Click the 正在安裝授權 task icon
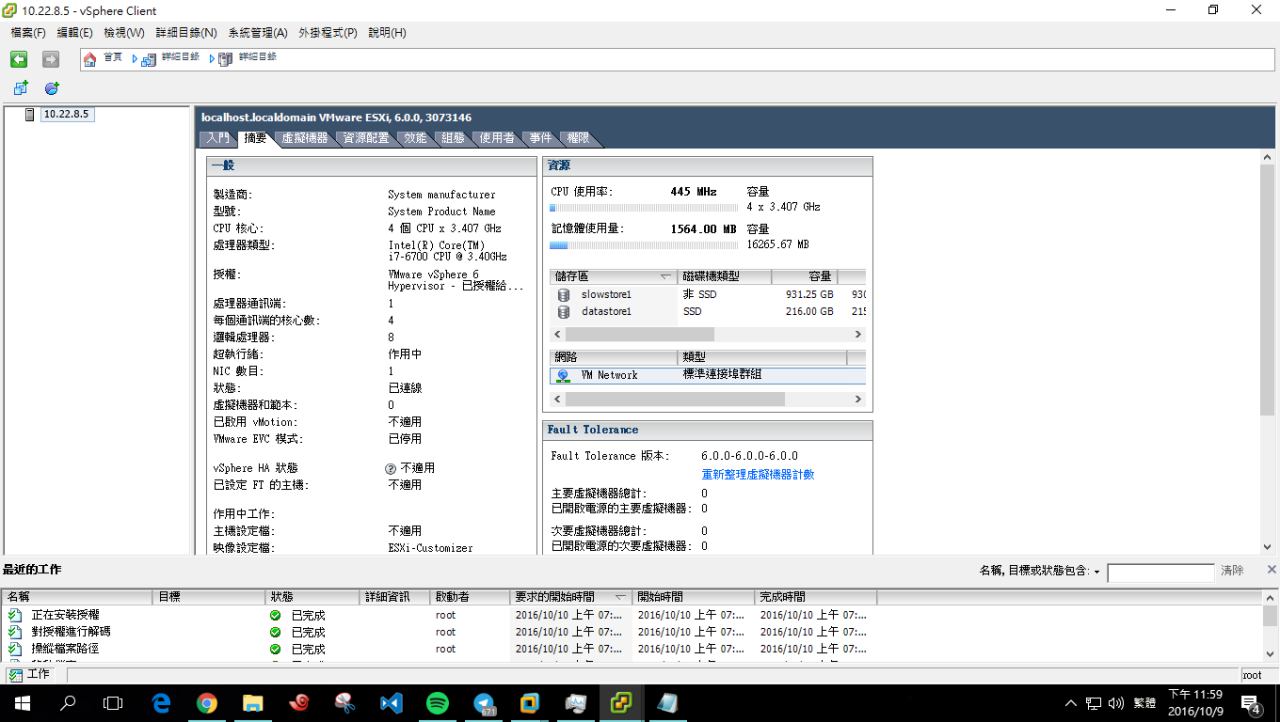 click(14, 615)
